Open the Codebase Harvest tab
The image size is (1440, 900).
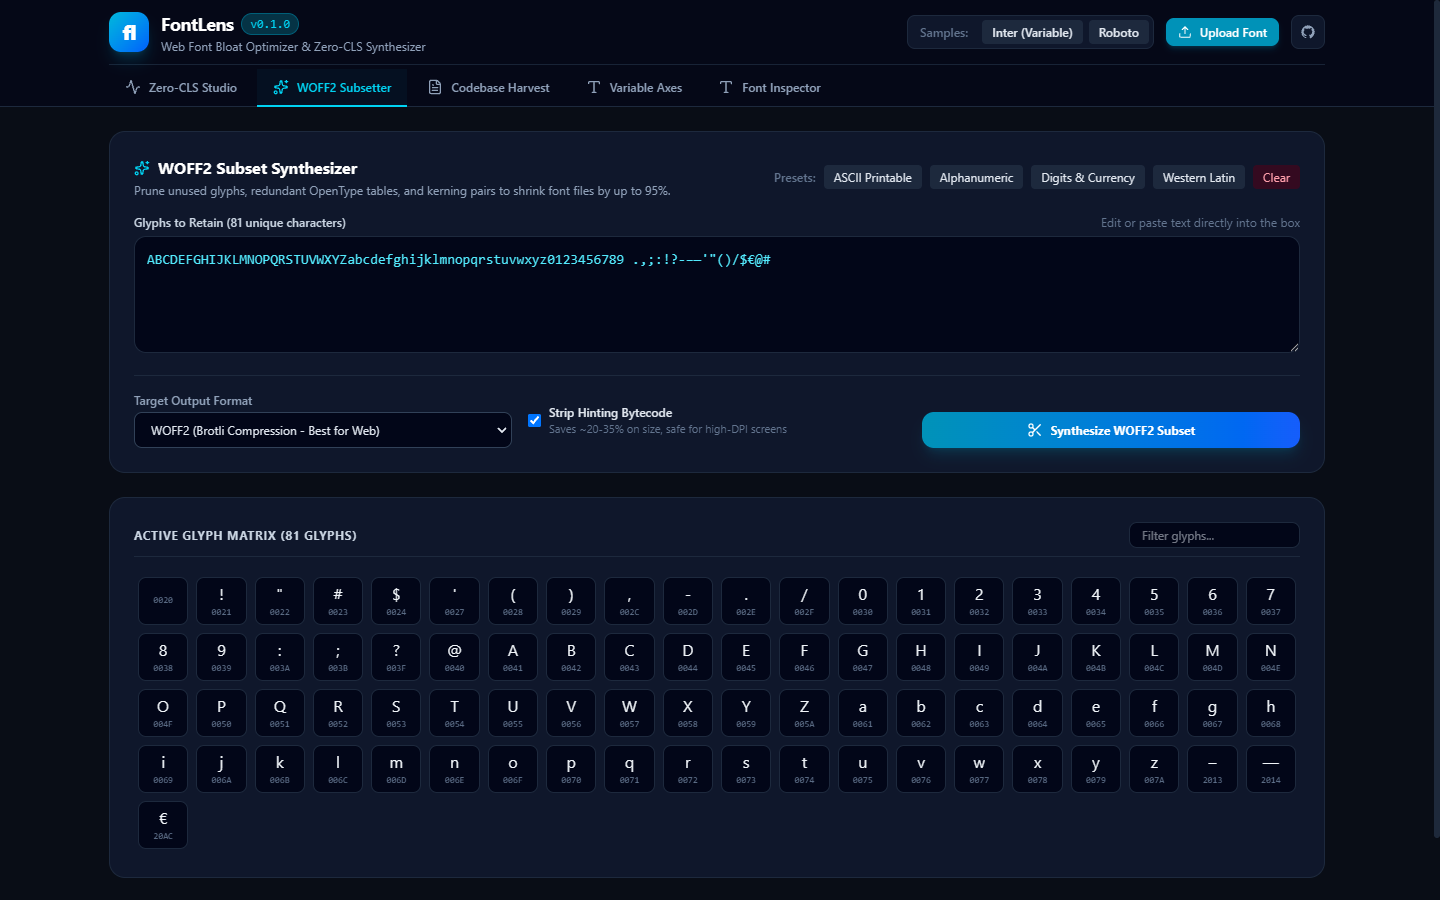pos(489,88)
